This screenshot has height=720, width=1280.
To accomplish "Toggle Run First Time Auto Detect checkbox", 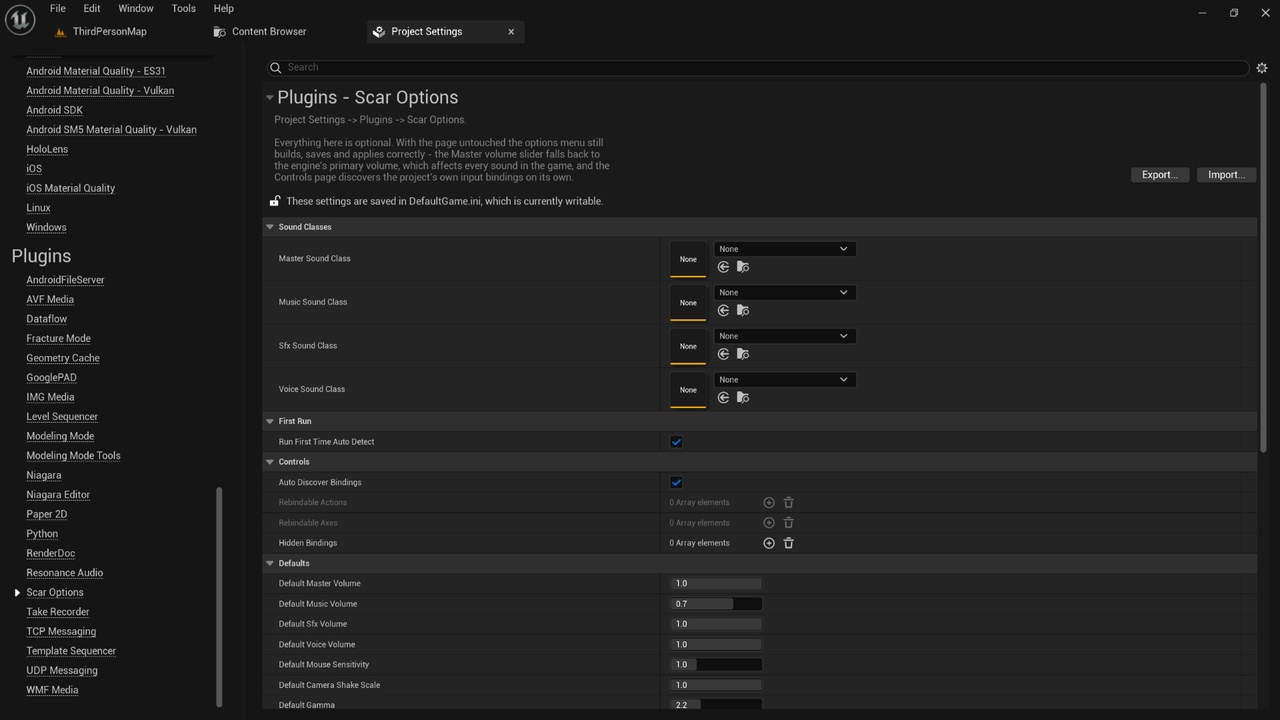I will point(676,442).
